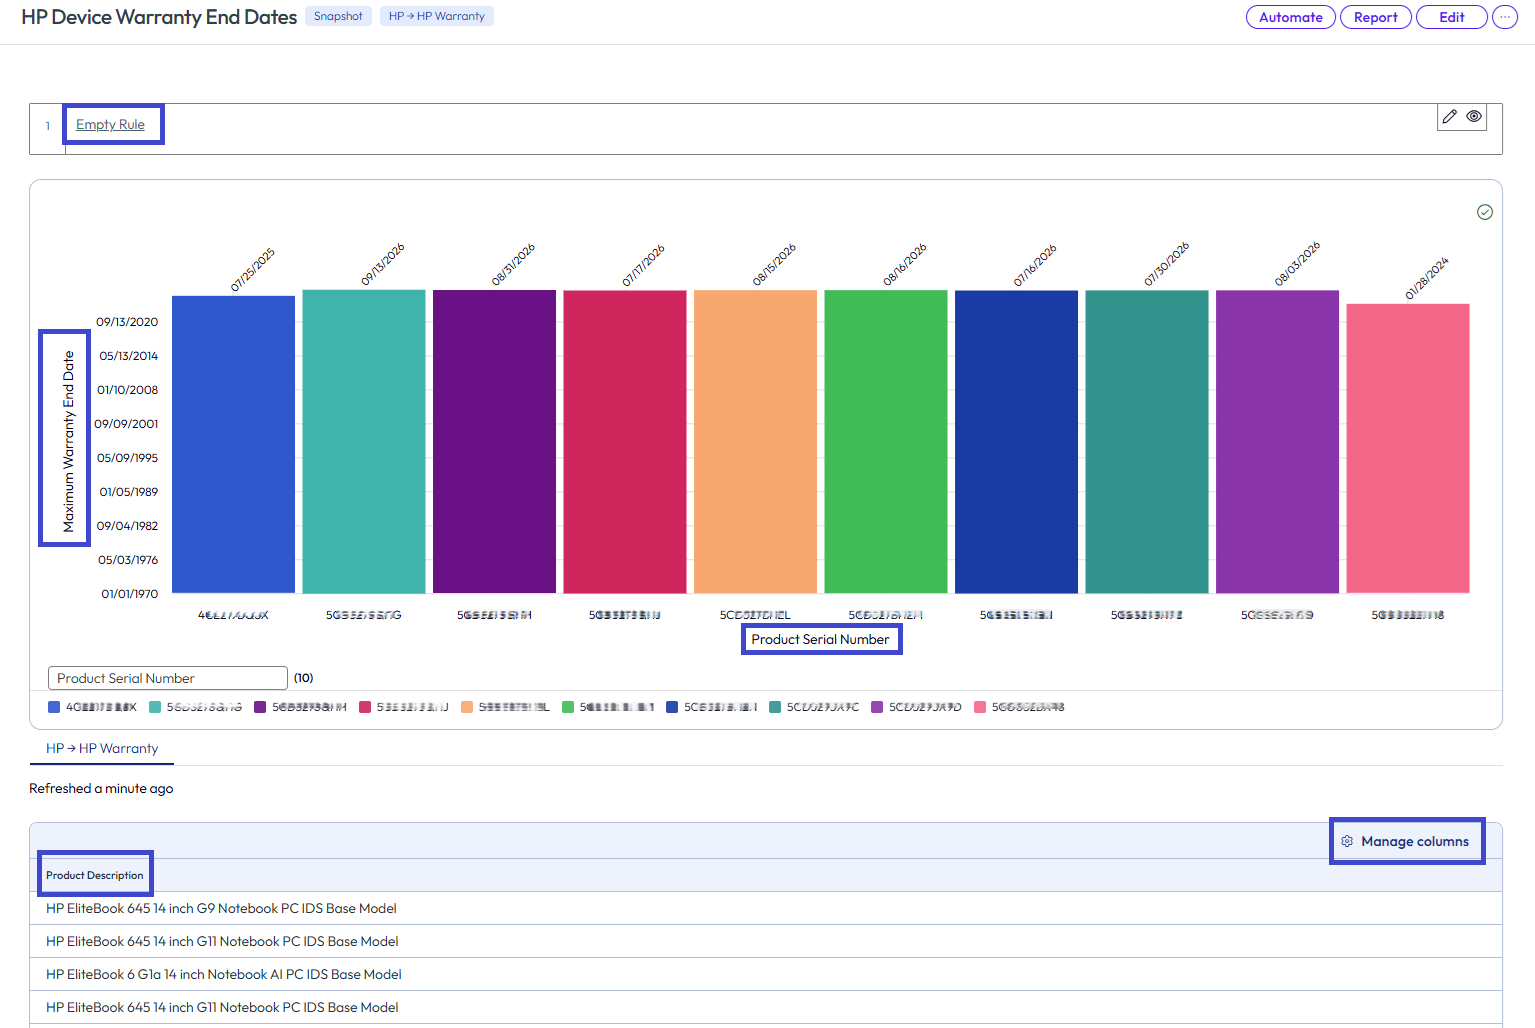Click the Report button

1376,17
